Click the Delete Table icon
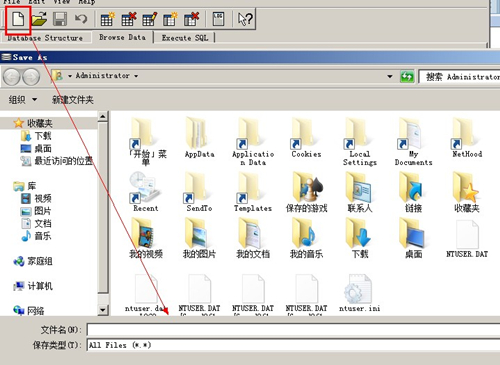The image size is (500, 365). [129, 19]
